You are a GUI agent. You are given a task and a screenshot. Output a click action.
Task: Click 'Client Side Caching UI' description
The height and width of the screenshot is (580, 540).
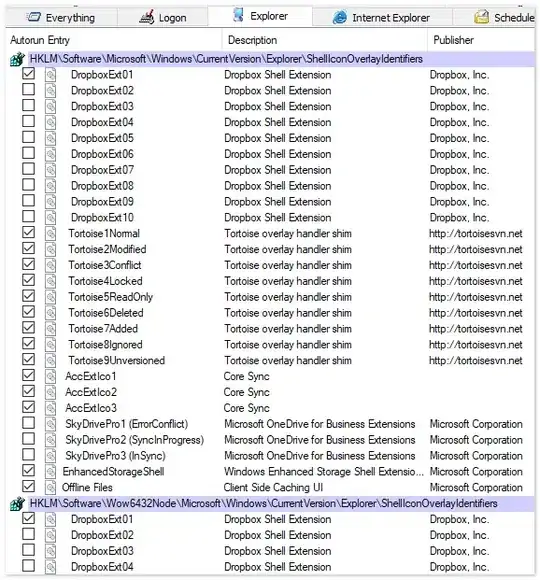click(x=273, y=488)
